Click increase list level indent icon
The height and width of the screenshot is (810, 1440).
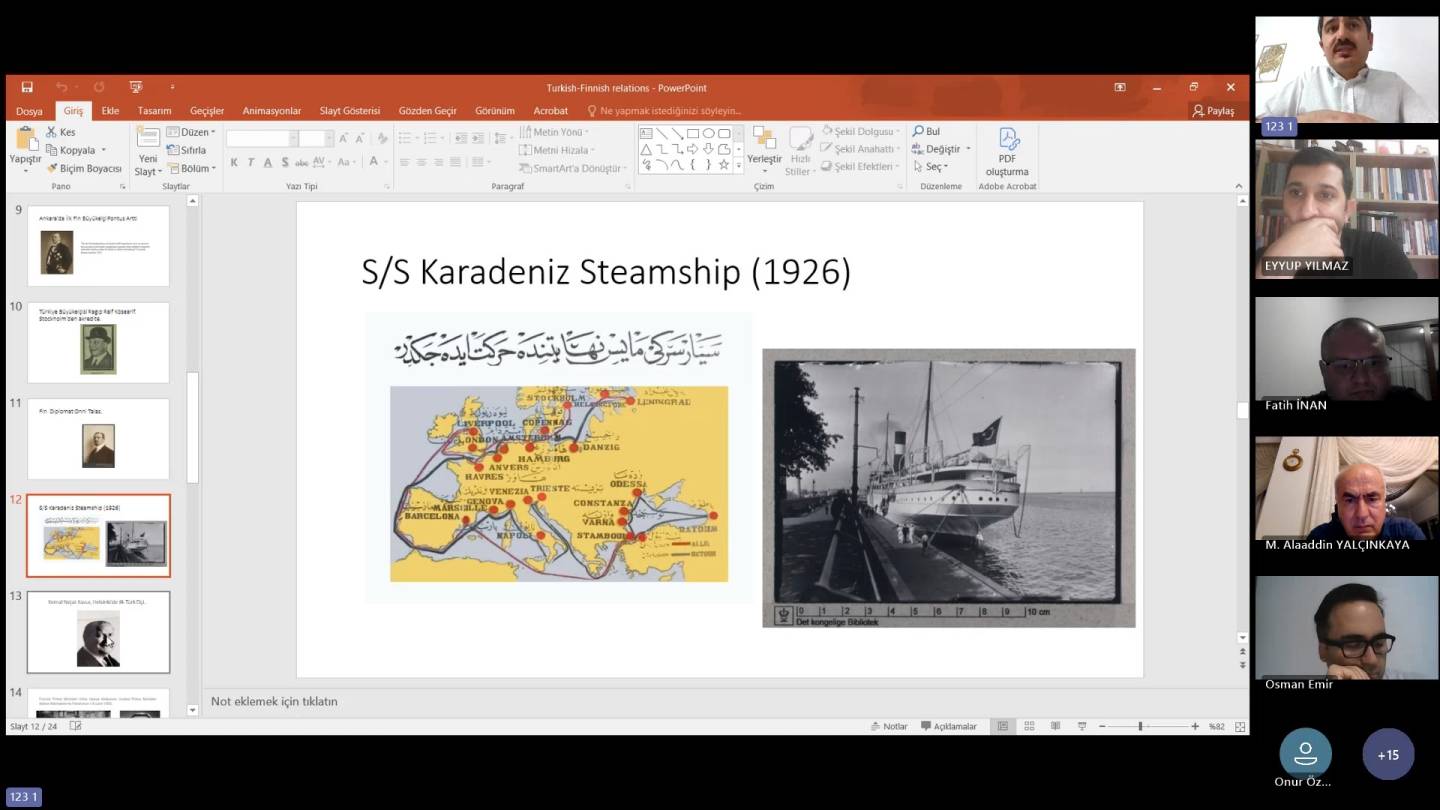click(x=478, y=138)
